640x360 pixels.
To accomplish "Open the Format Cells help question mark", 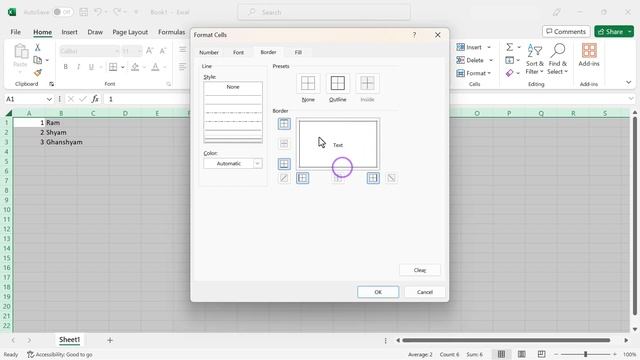I will [414, 35].
